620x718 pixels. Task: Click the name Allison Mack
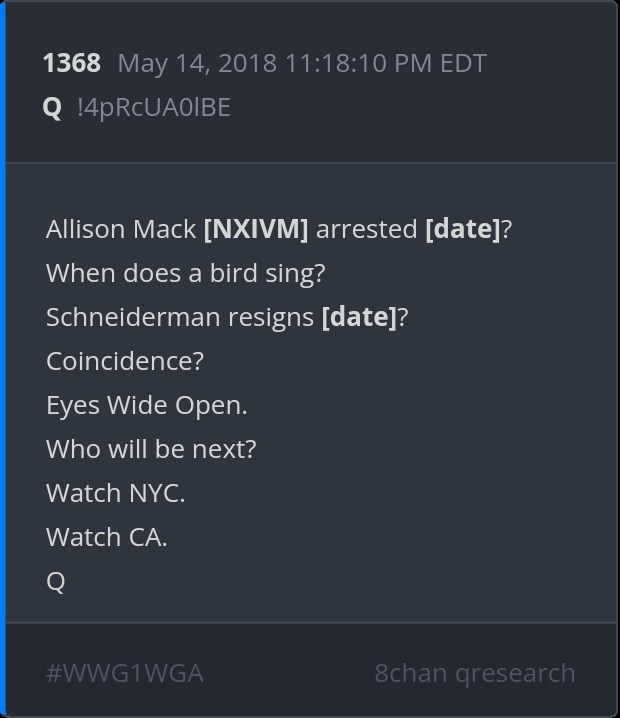pyautogui.click(x=120, y=229)
